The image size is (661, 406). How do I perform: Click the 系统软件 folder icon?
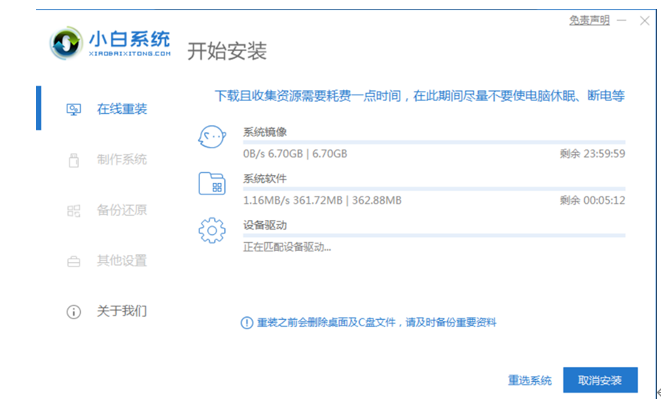point(211,184)
